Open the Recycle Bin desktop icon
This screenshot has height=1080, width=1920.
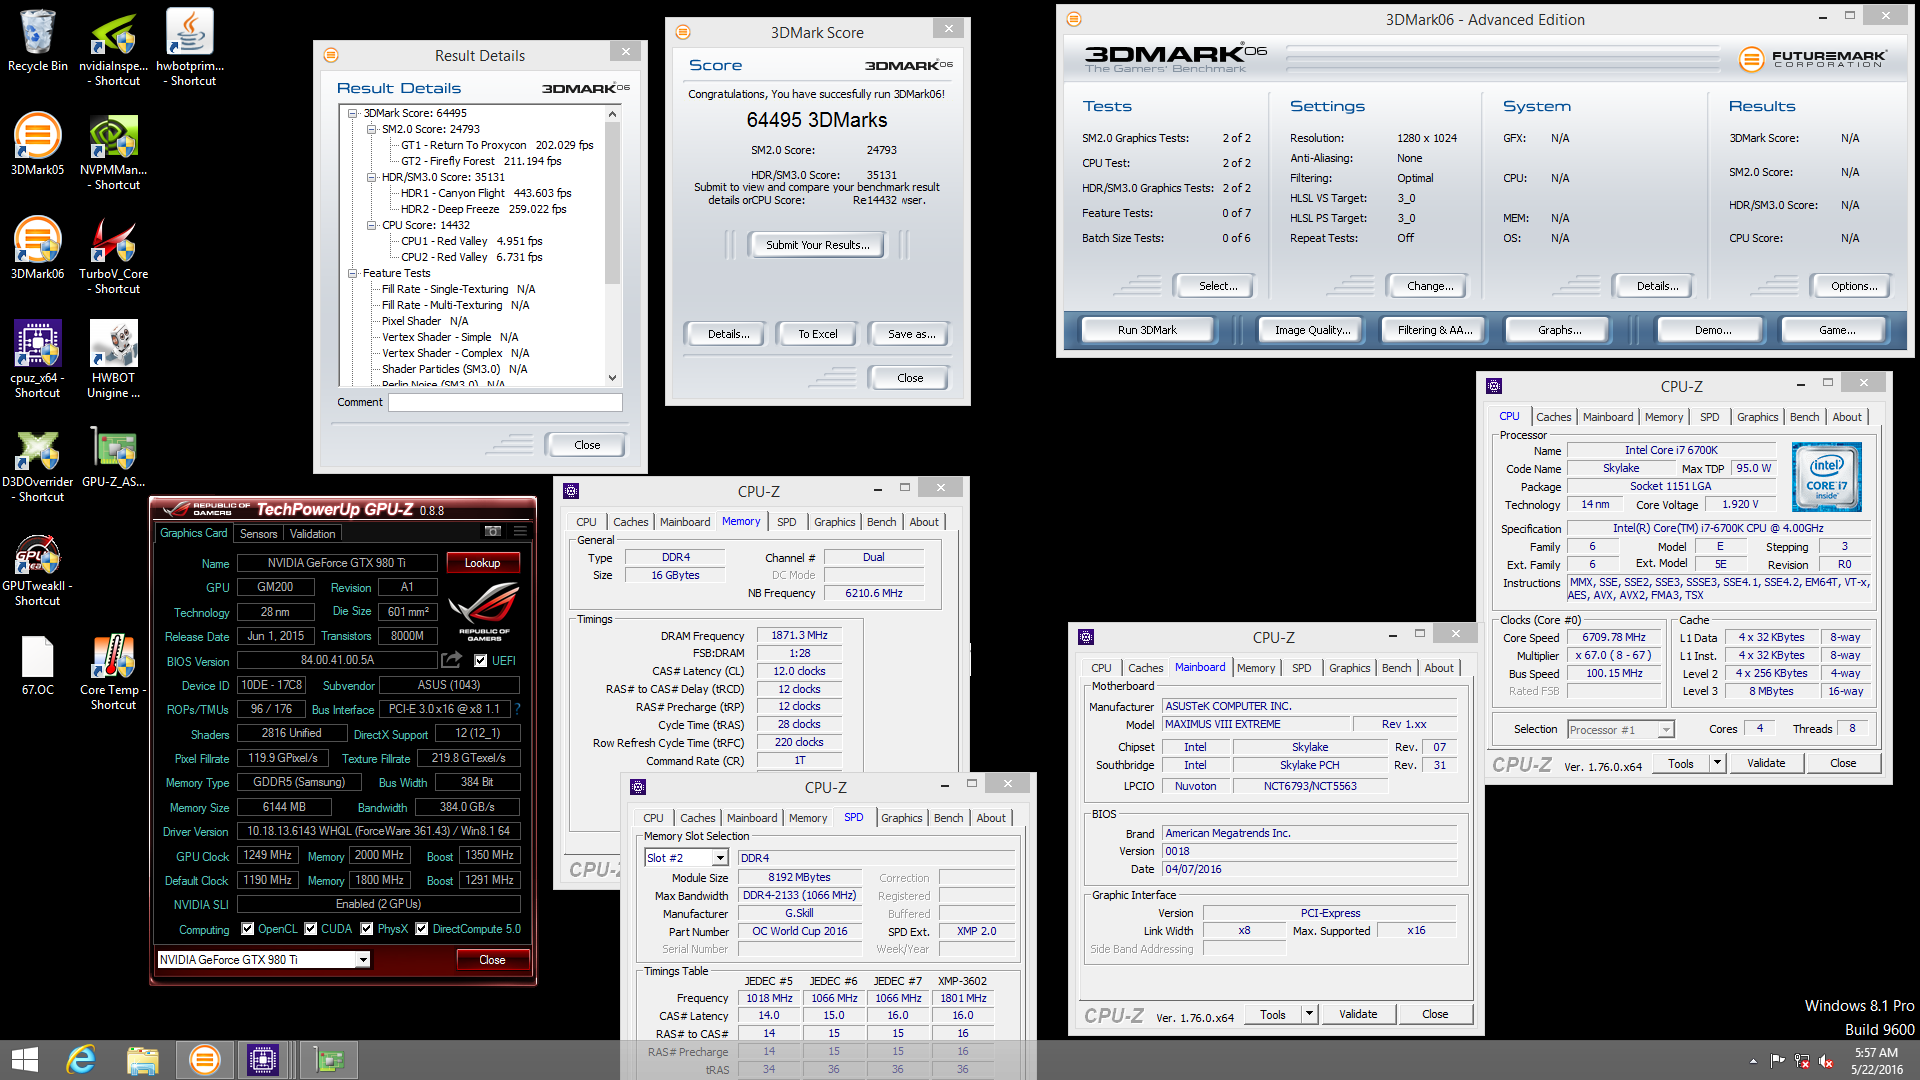pyautogui.click(x=38, y=40)
